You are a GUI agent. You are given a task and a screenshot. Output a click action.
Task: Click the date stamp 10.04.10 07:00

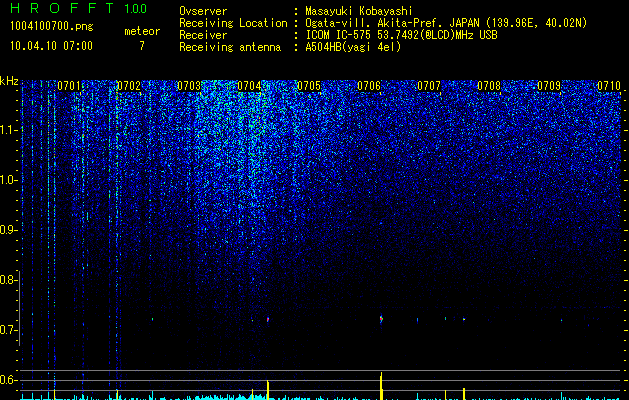coord(51,46)
